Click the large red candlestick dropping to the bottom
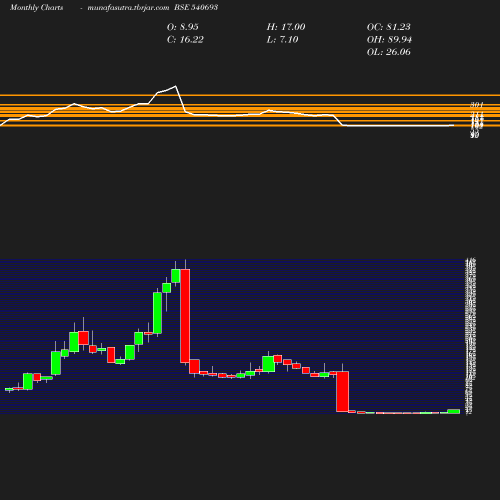The height and width of the screenshot is (500, 500). pyautogui.click(x=343, y=391)
